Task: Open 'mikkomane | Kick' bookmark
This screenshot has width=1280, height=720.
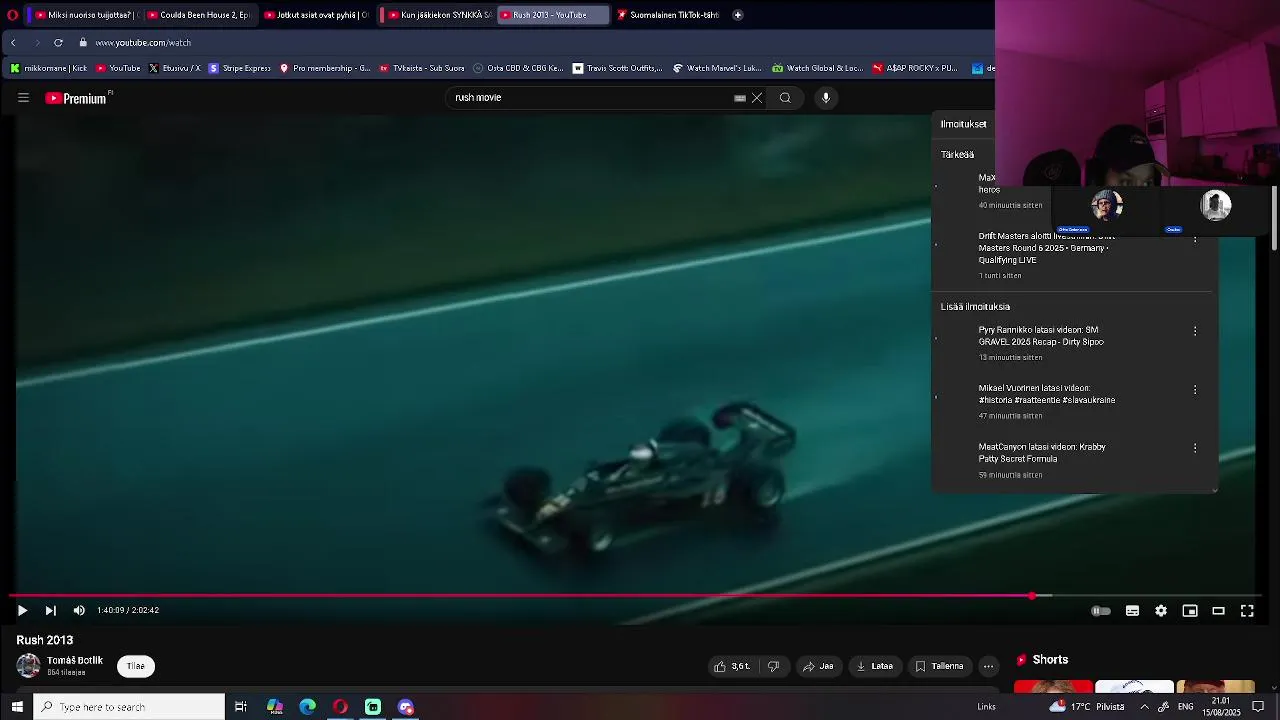Action: pyautogui.click(x=48, y=68)
